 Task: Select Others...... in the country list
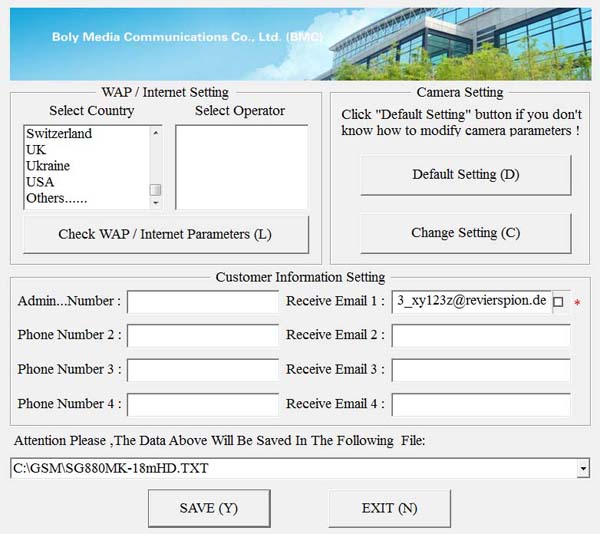point(56,198)
